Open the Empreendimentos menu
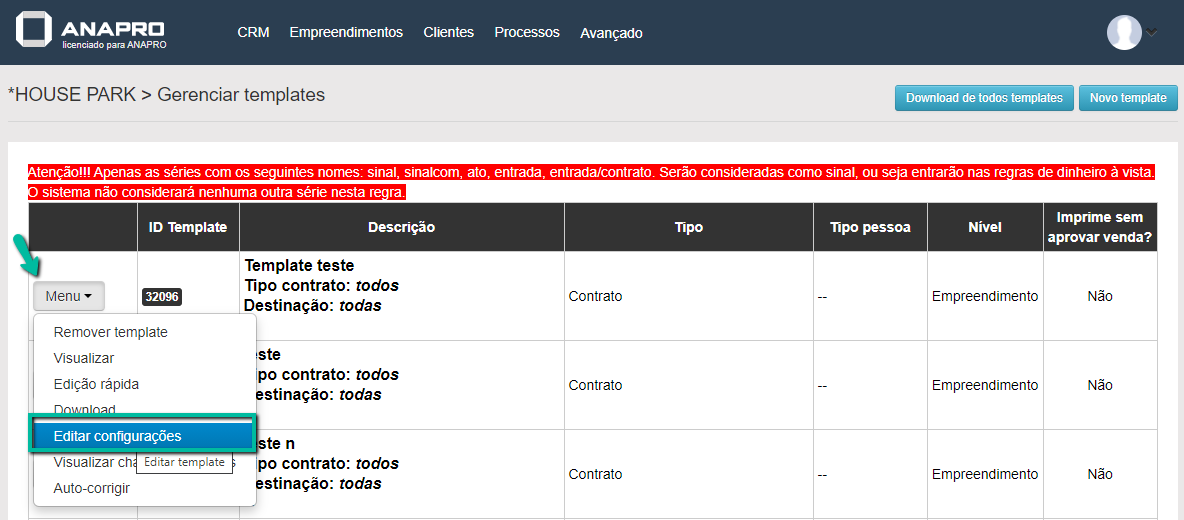 (x=346, y=32)
